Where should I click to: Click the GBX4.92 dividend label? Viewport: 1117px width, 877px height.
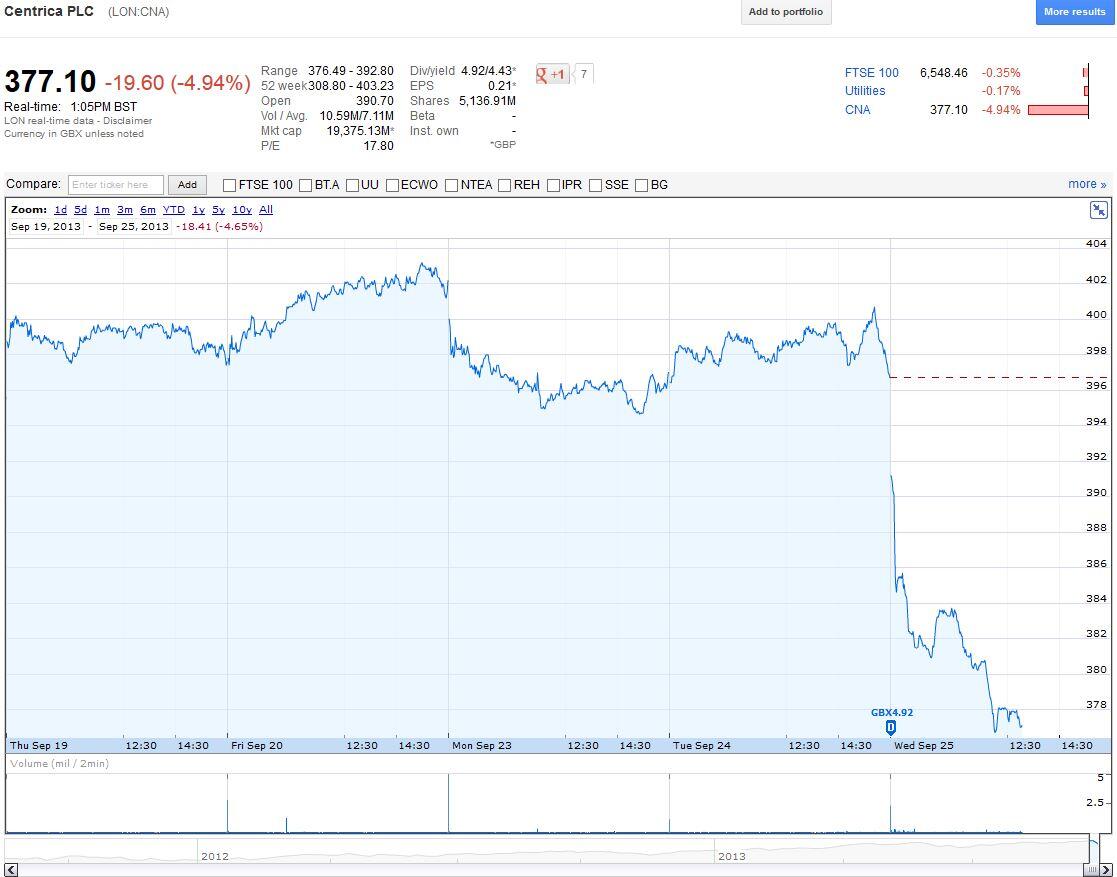(x=891, y=712)
